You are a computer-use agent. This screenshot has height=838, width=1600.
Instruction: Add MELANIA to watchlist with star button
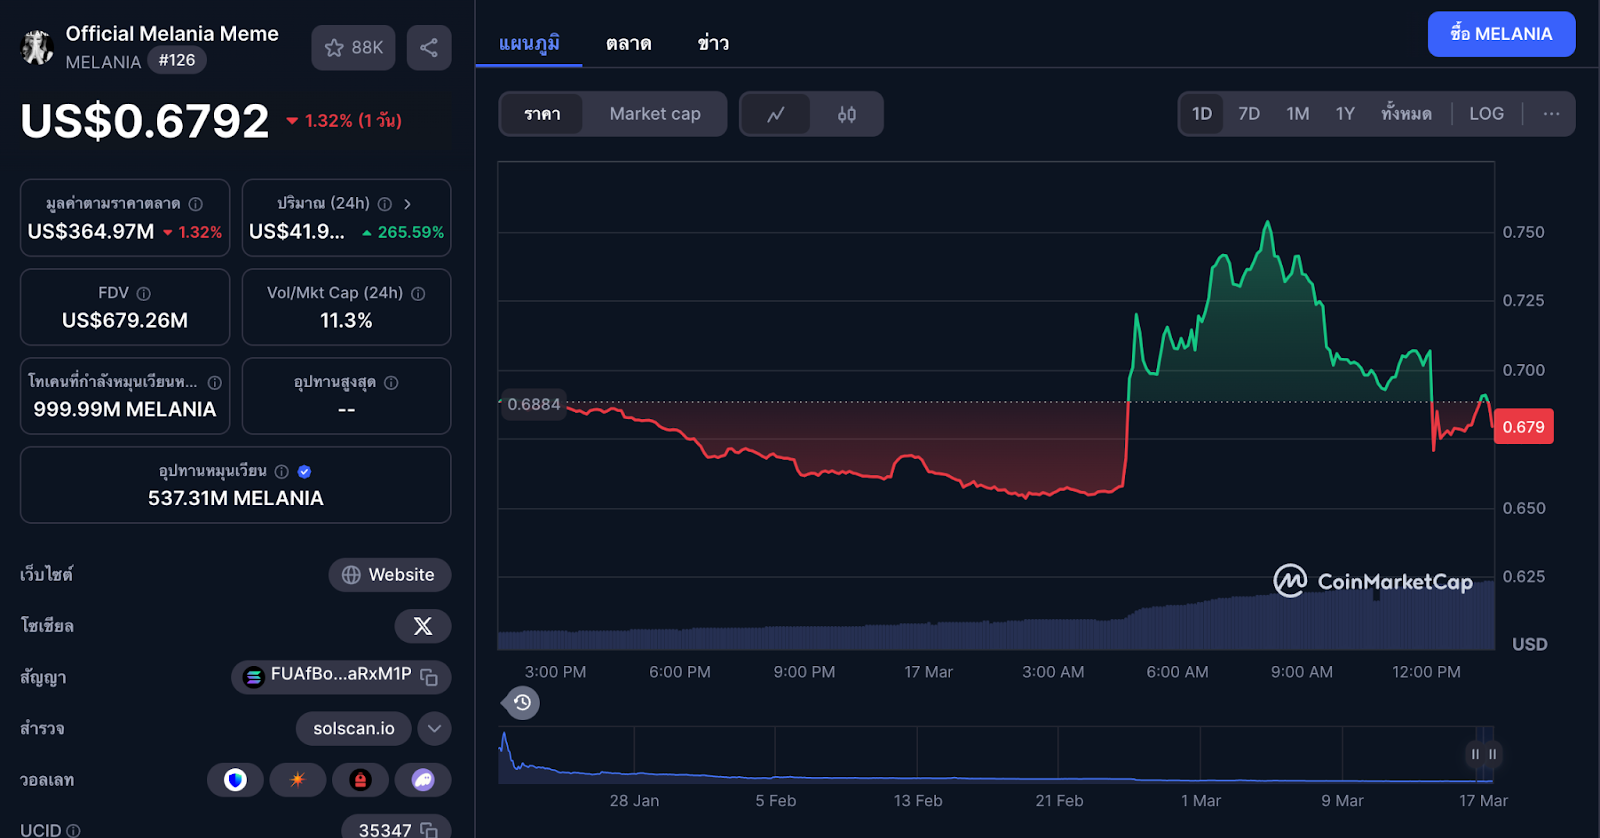point(353,48)
